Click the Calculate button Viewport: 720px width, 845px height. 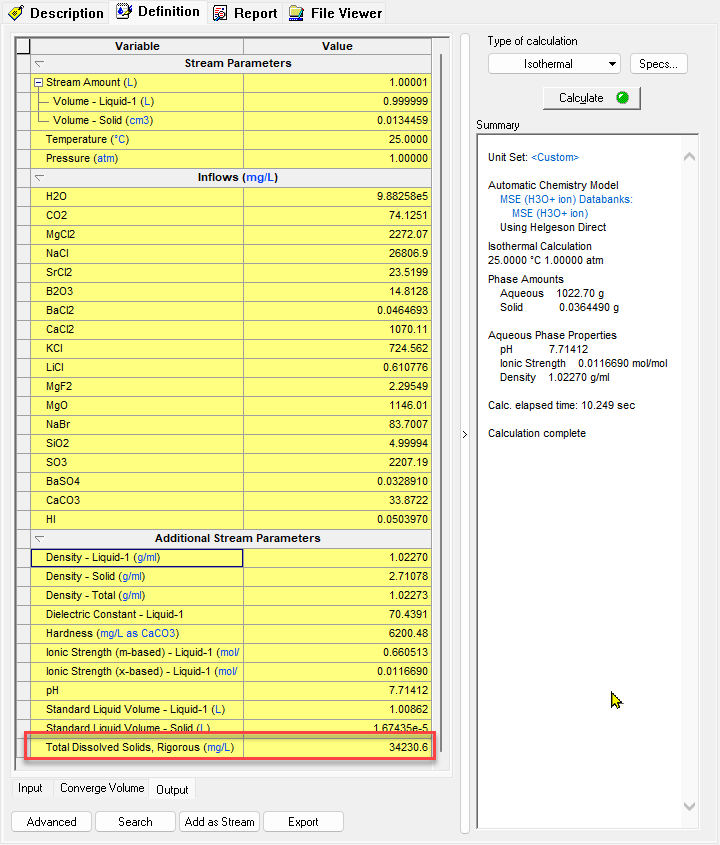591,98
